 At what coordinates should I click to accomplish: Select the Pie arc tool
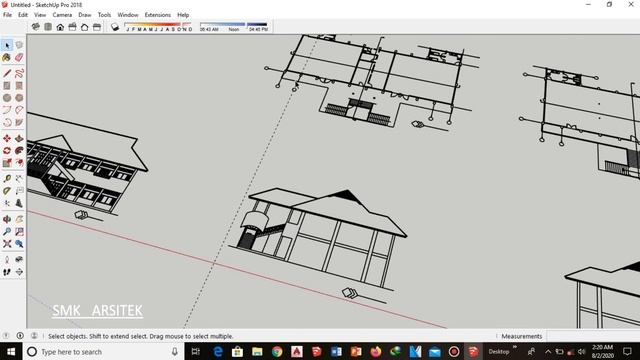(19, 122)
